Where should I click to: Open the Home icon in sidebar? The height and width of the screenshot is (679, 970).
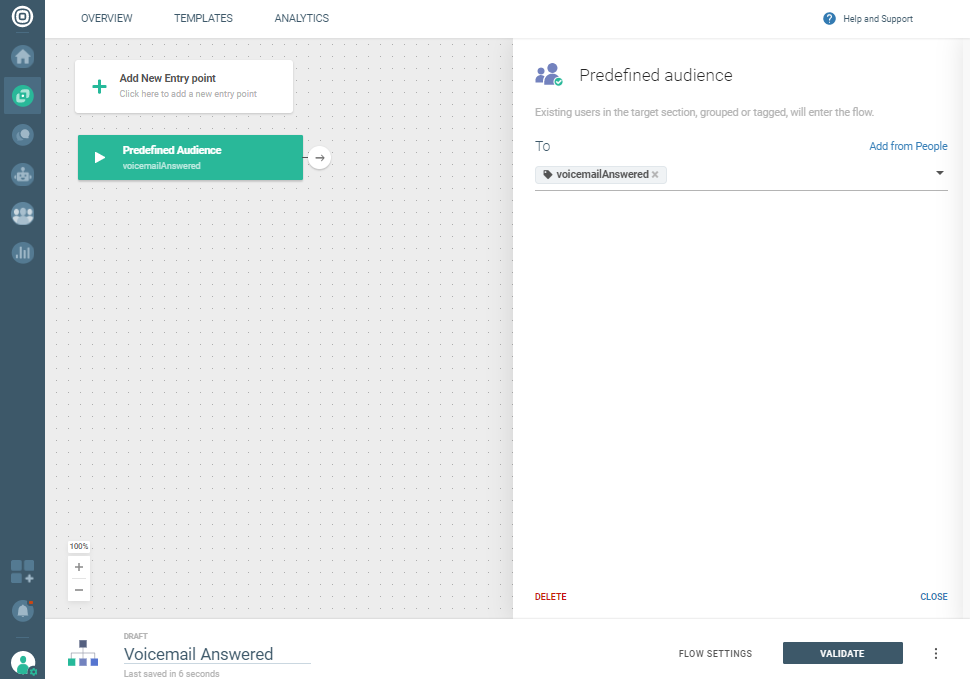(x=22, y=56)
